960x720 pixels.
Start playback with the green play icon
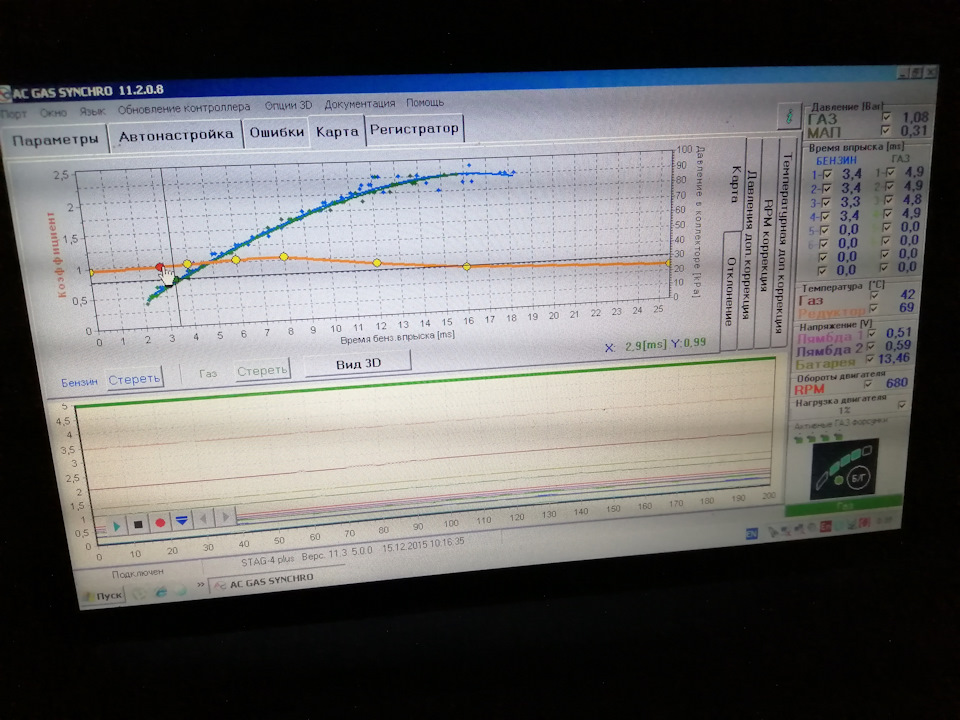click(116, 525)
